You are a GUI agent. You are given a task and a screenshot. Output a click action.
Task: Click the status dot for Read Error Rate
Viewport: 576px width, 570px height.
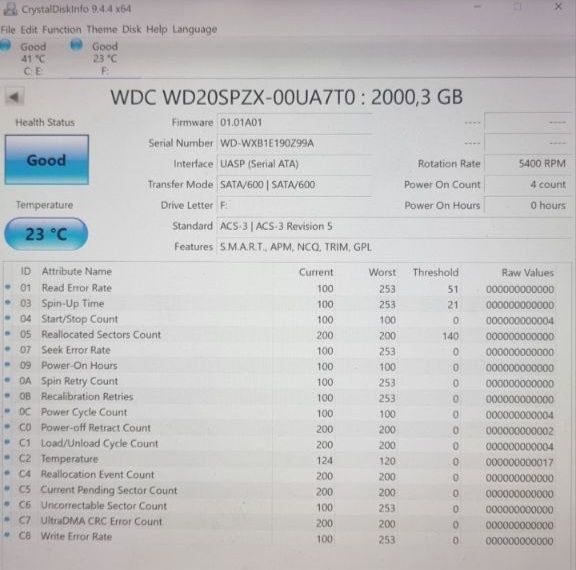point(7,287)
